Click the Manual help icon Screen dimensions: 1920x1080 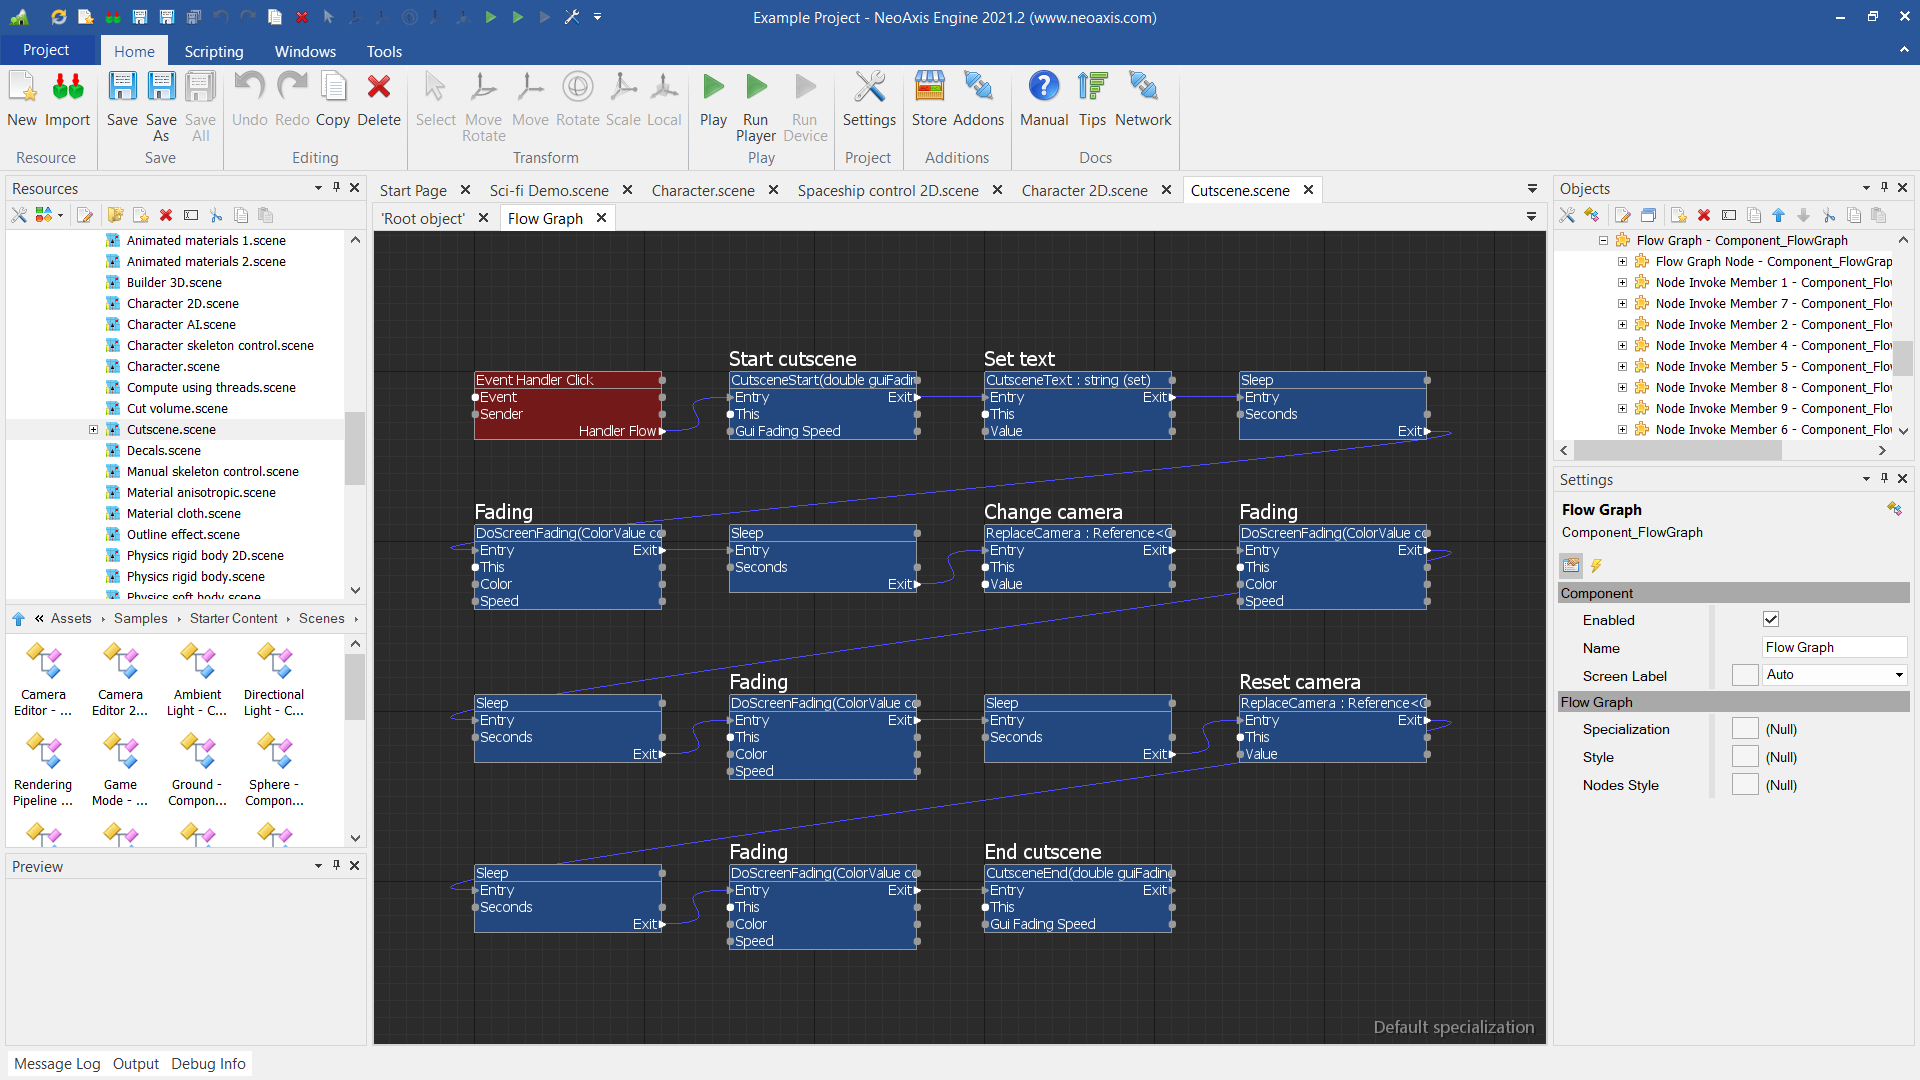pyautogui.click(x=1043, y=88)
